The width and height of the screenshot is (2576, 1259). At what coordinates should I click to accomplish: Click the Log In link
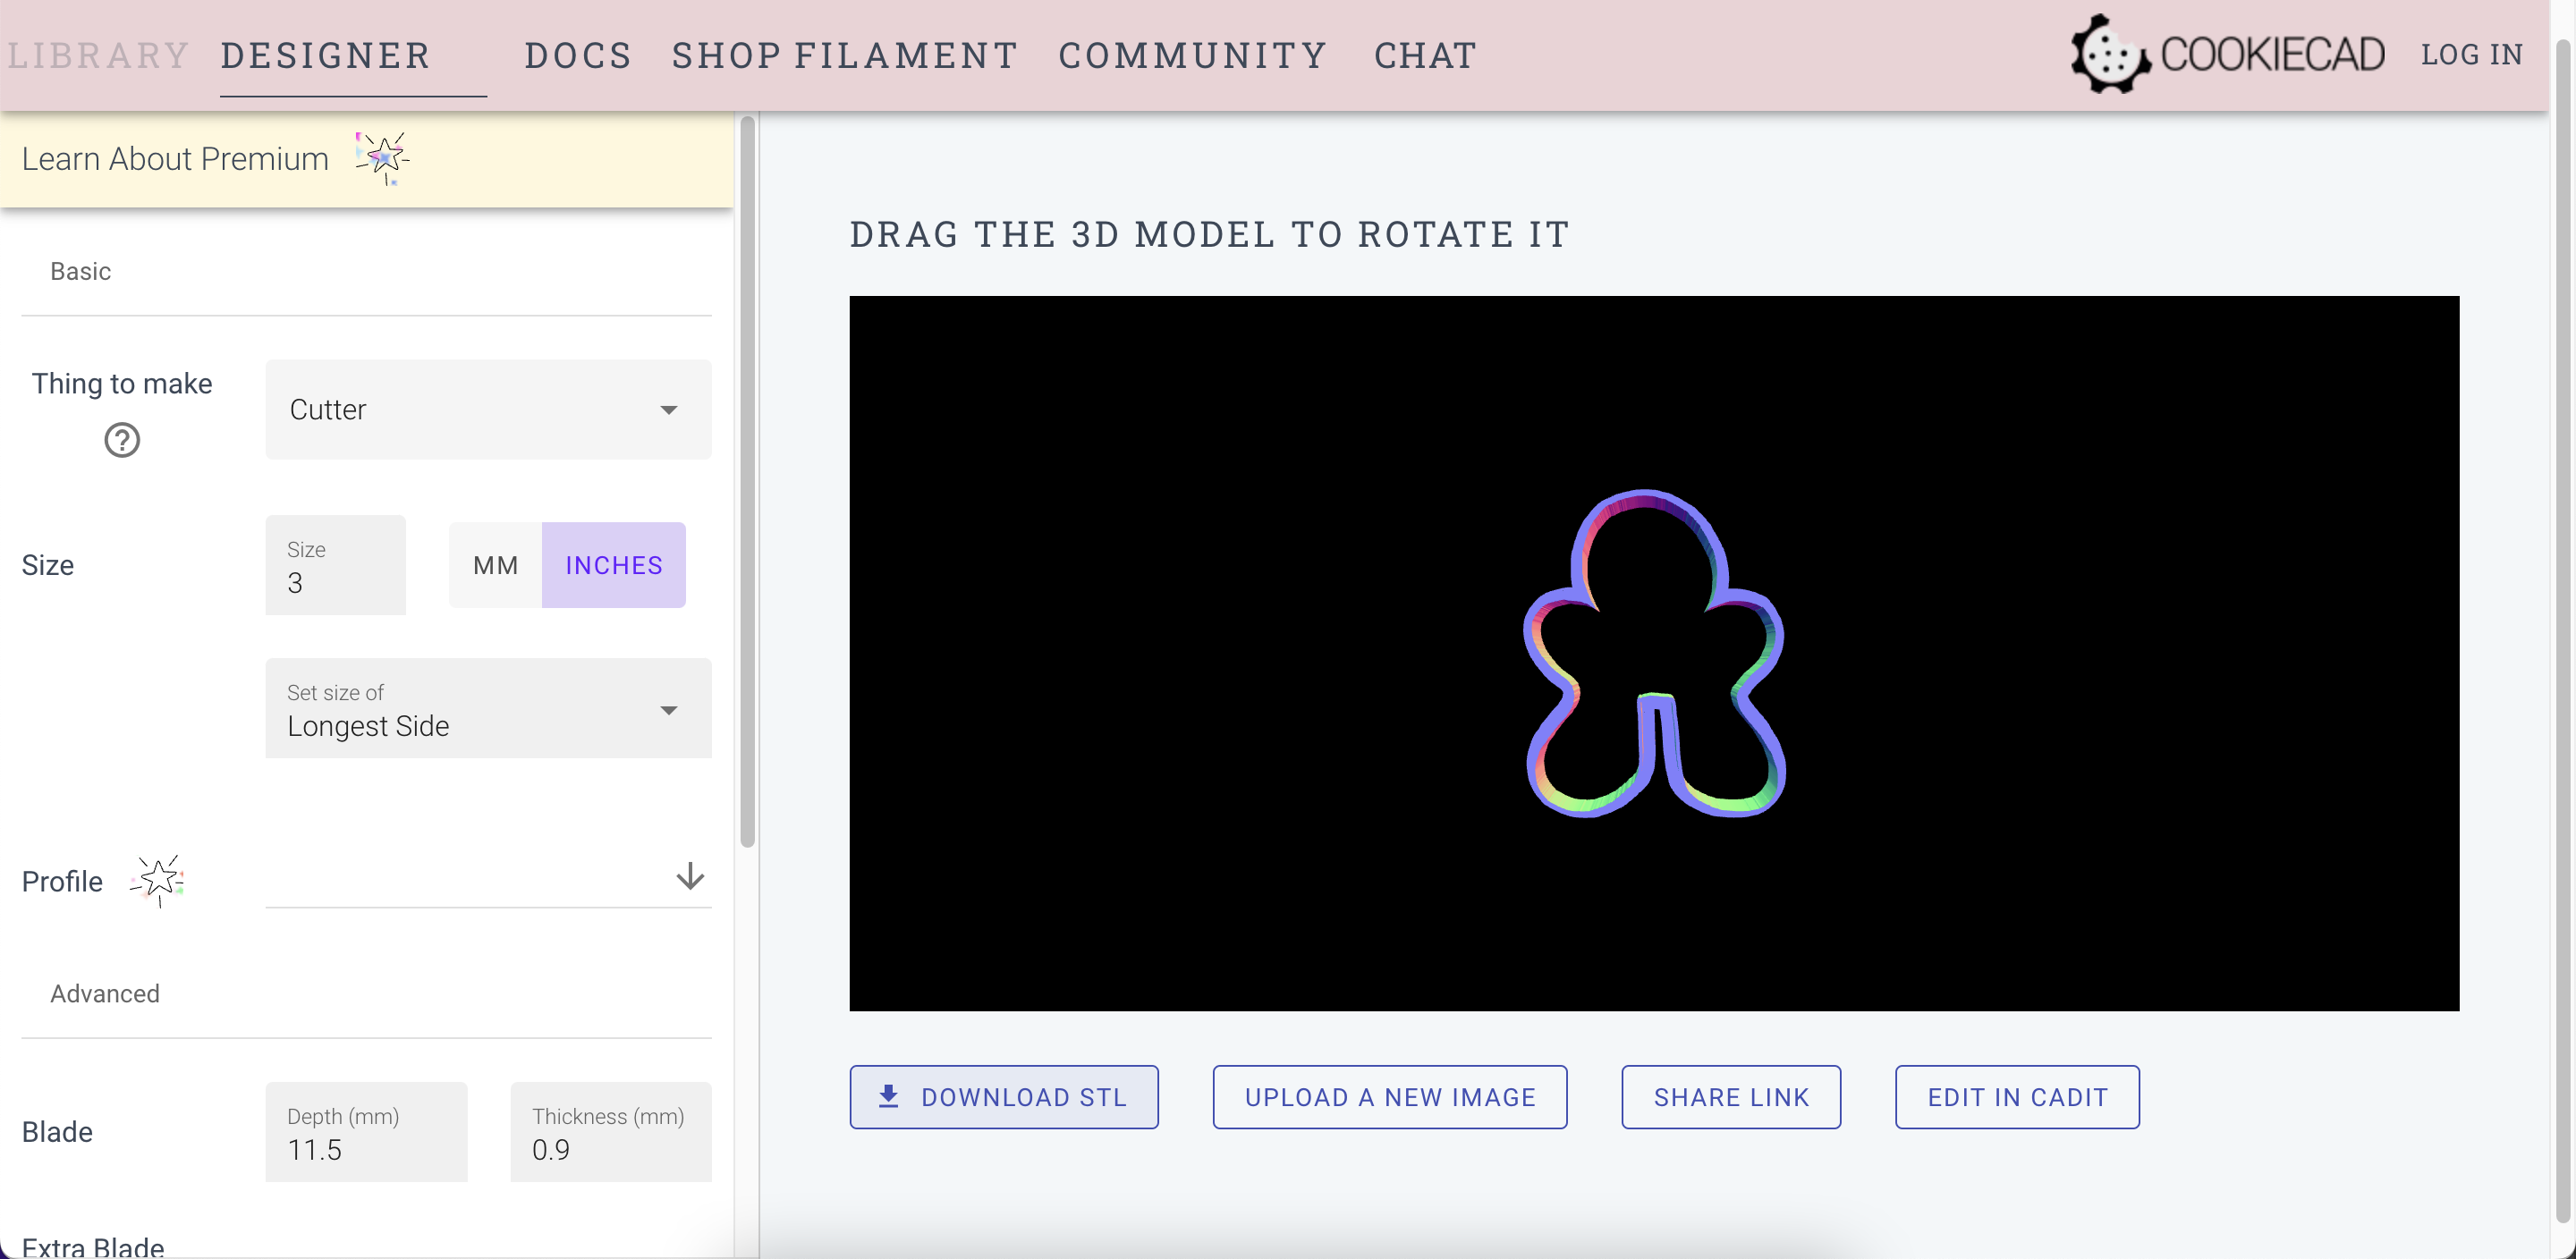click(2471, 55)
